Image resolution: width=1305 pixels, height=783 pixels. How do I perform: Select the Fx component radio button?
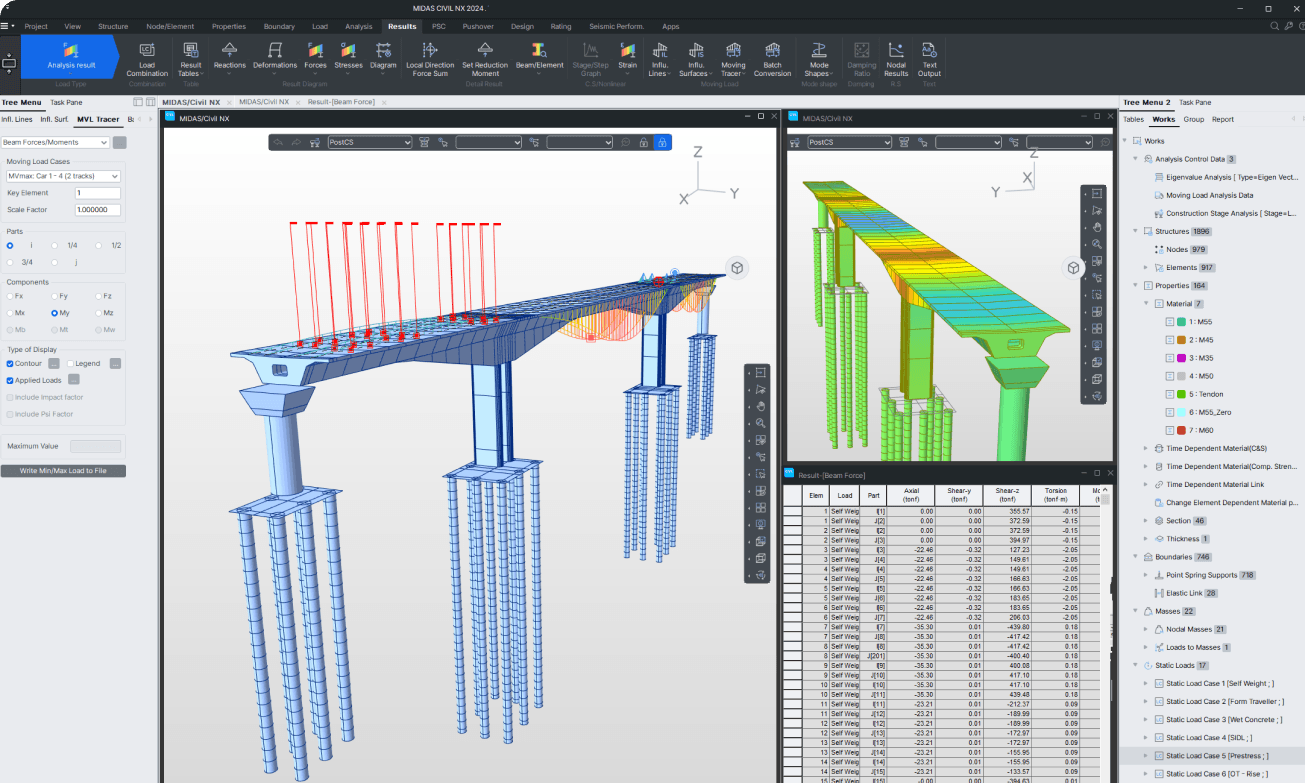pyautogui.click(x=10, y=296)
